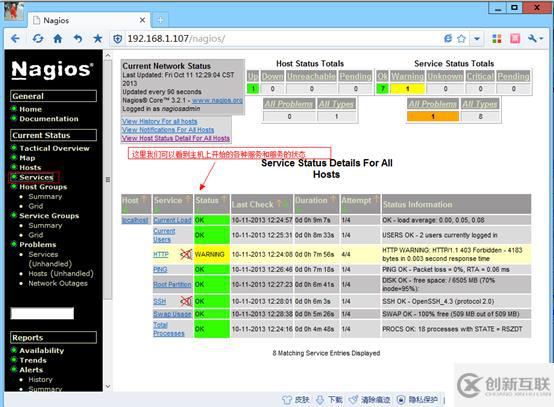Click service Ok count green cell
This screenshot has height=407, width=554.
(382, 89)
